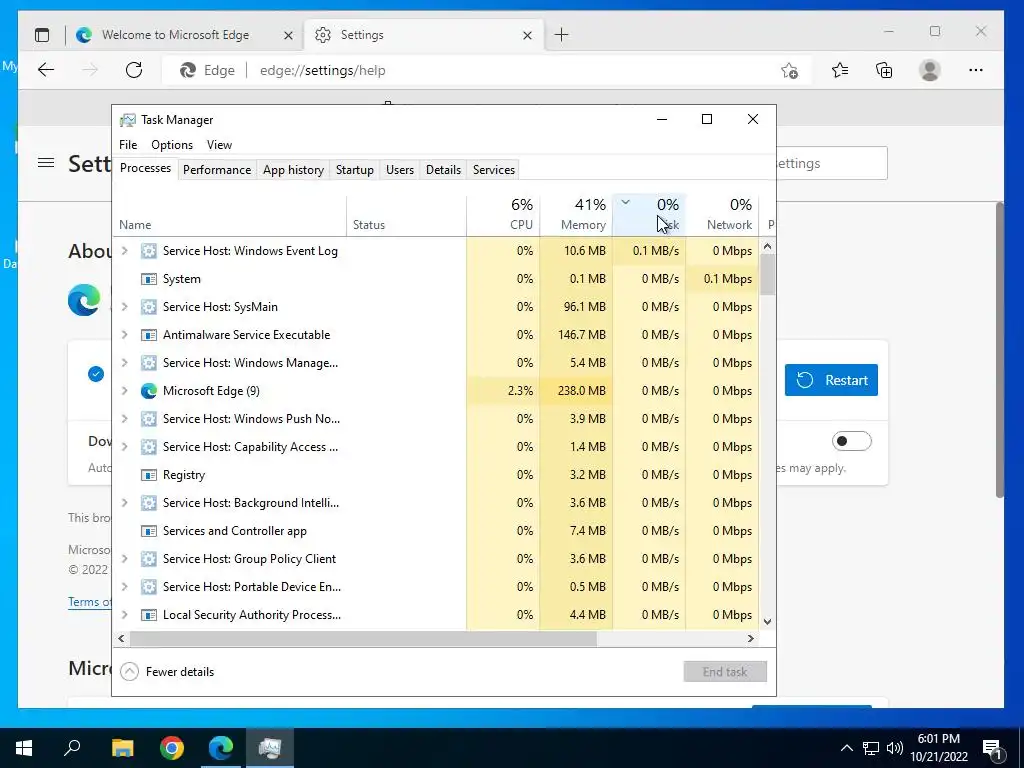1024x768 pixels.
Task: Click Fewer details in Task Manager
Action: tap(167, 672)
